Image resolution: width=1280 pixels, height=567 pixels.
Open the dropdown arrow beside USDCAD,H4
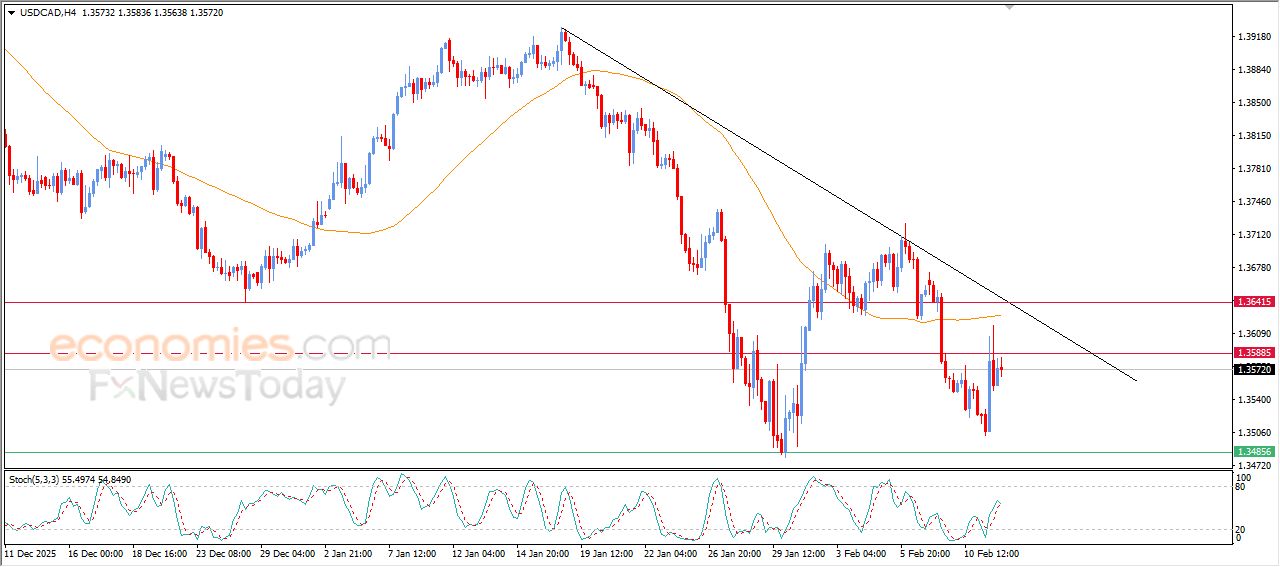pos(12,13)
